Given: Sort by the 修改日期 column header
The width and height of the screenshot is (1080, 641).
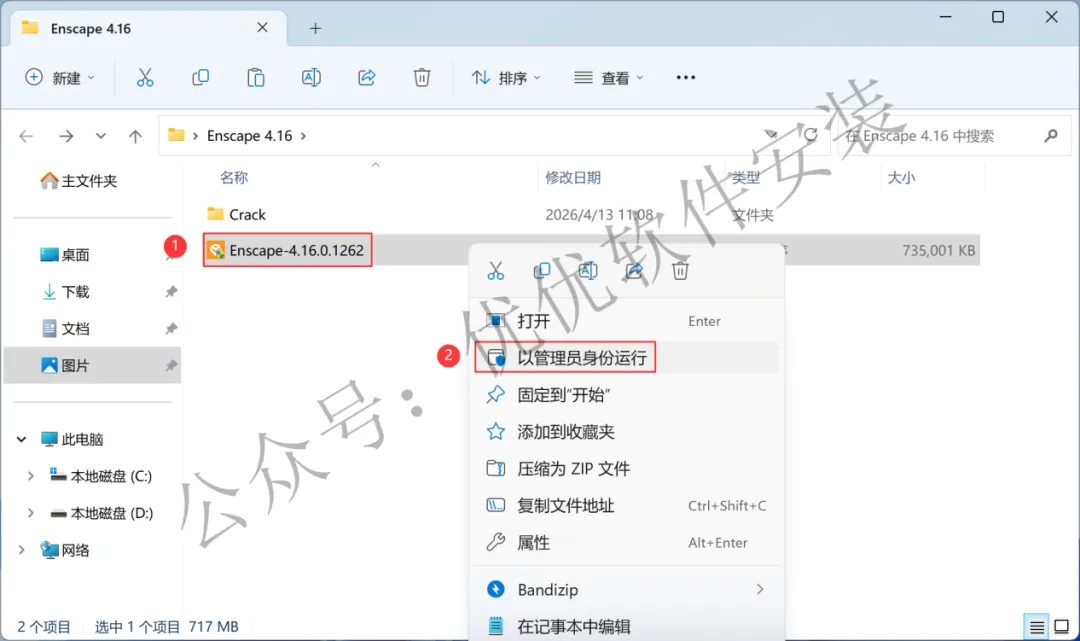Looking at the screenshot, I should click(572, 177).
